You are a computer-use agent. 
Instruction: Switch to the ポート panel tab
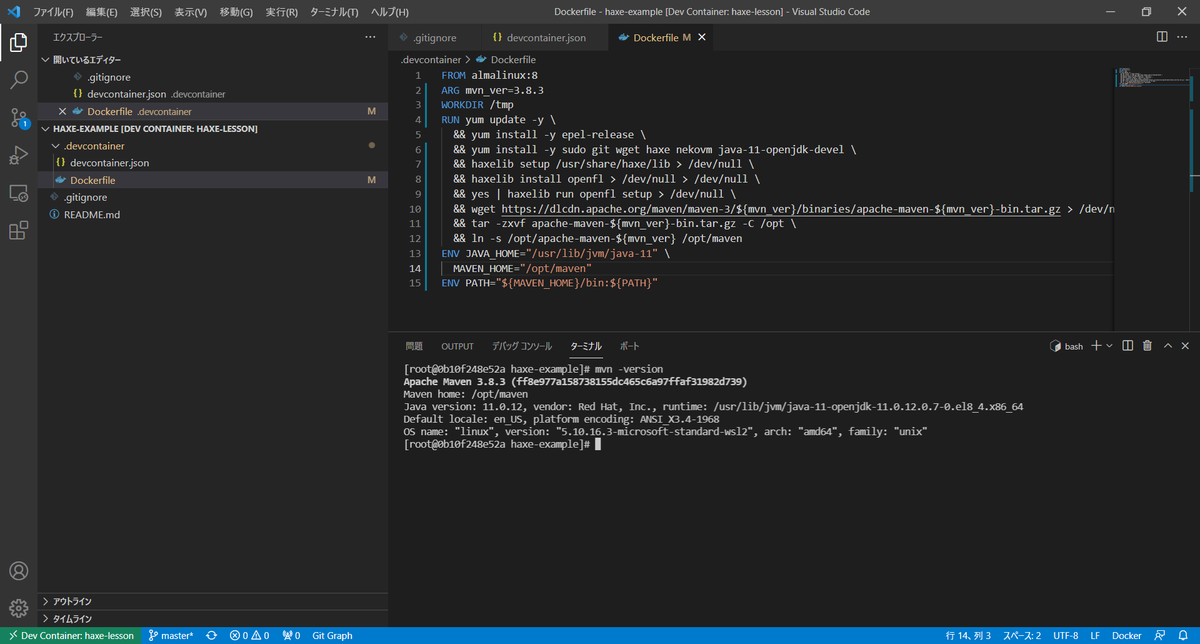coord(630,346)
